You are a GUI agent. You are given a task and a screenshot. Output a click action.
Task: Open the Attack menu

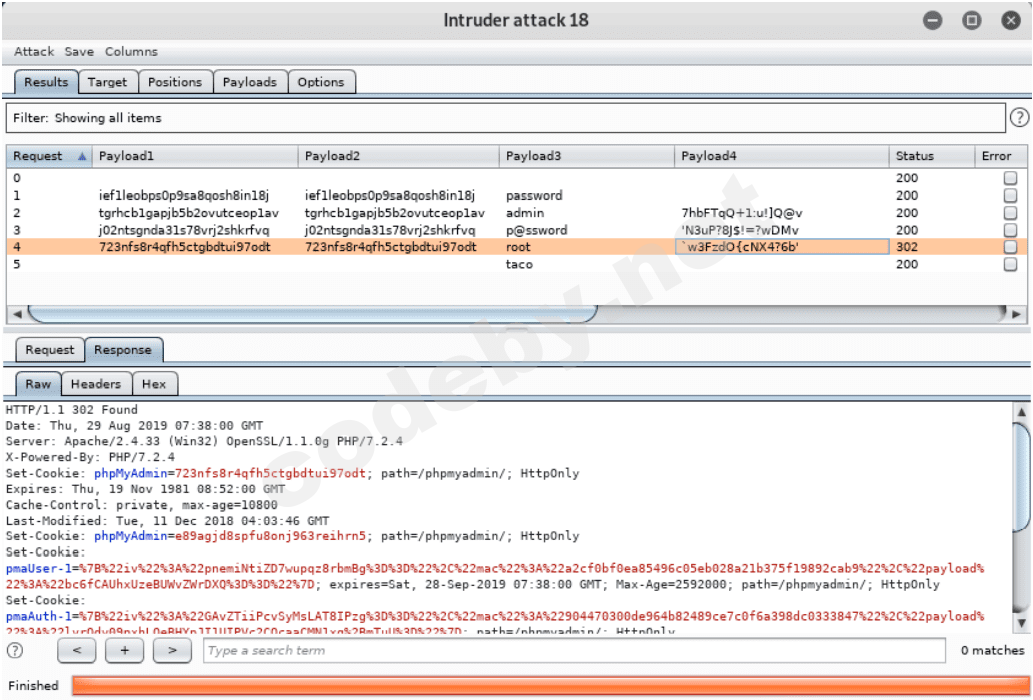point(34,51)
